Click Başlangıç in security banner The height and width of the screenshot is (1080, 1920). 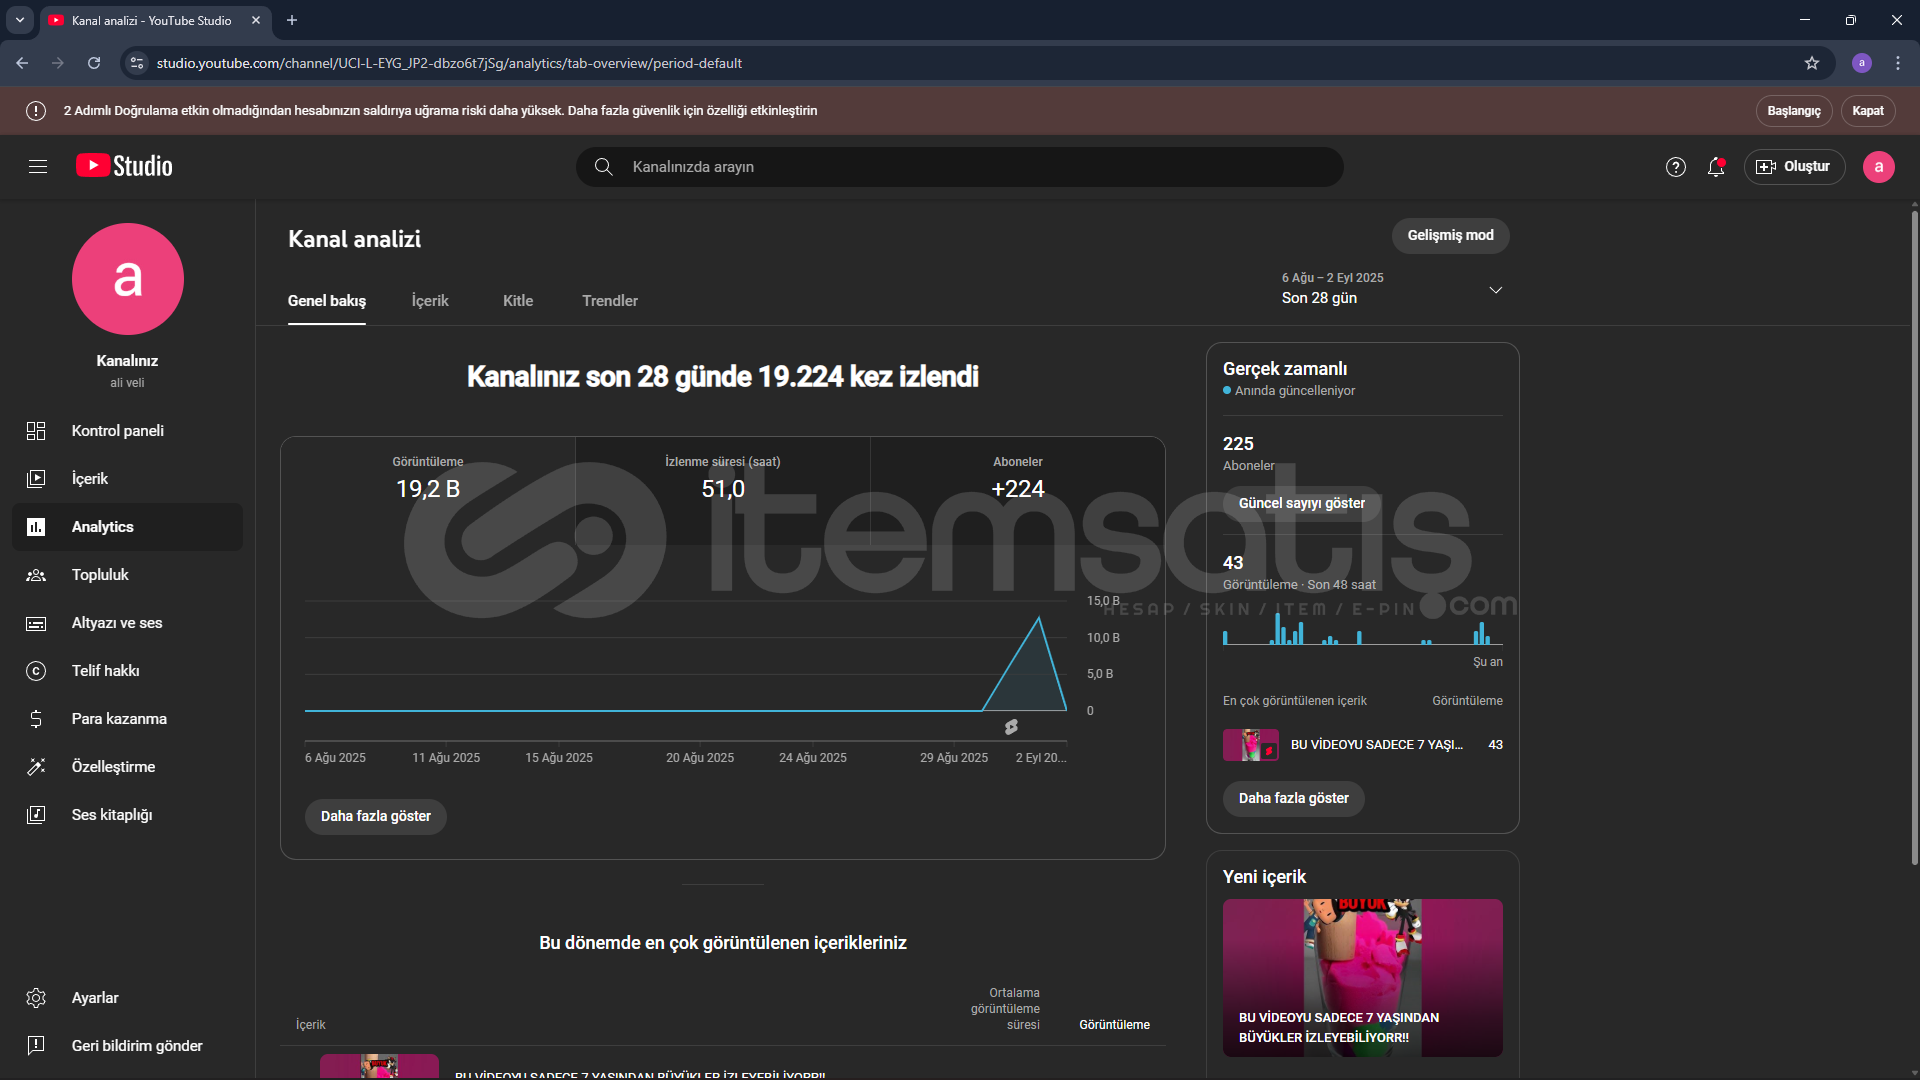[1794, 111]
